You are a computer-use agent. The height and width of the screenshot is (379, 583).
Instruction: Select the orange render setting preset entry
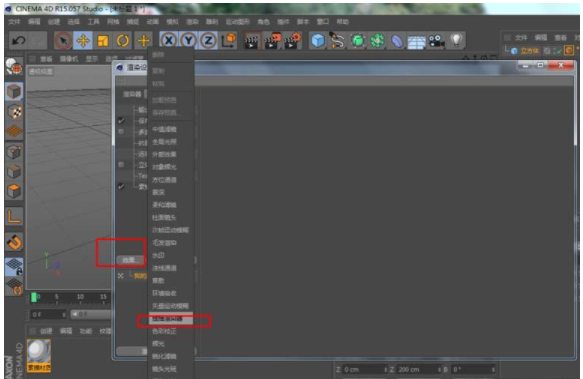click(140, 276)
